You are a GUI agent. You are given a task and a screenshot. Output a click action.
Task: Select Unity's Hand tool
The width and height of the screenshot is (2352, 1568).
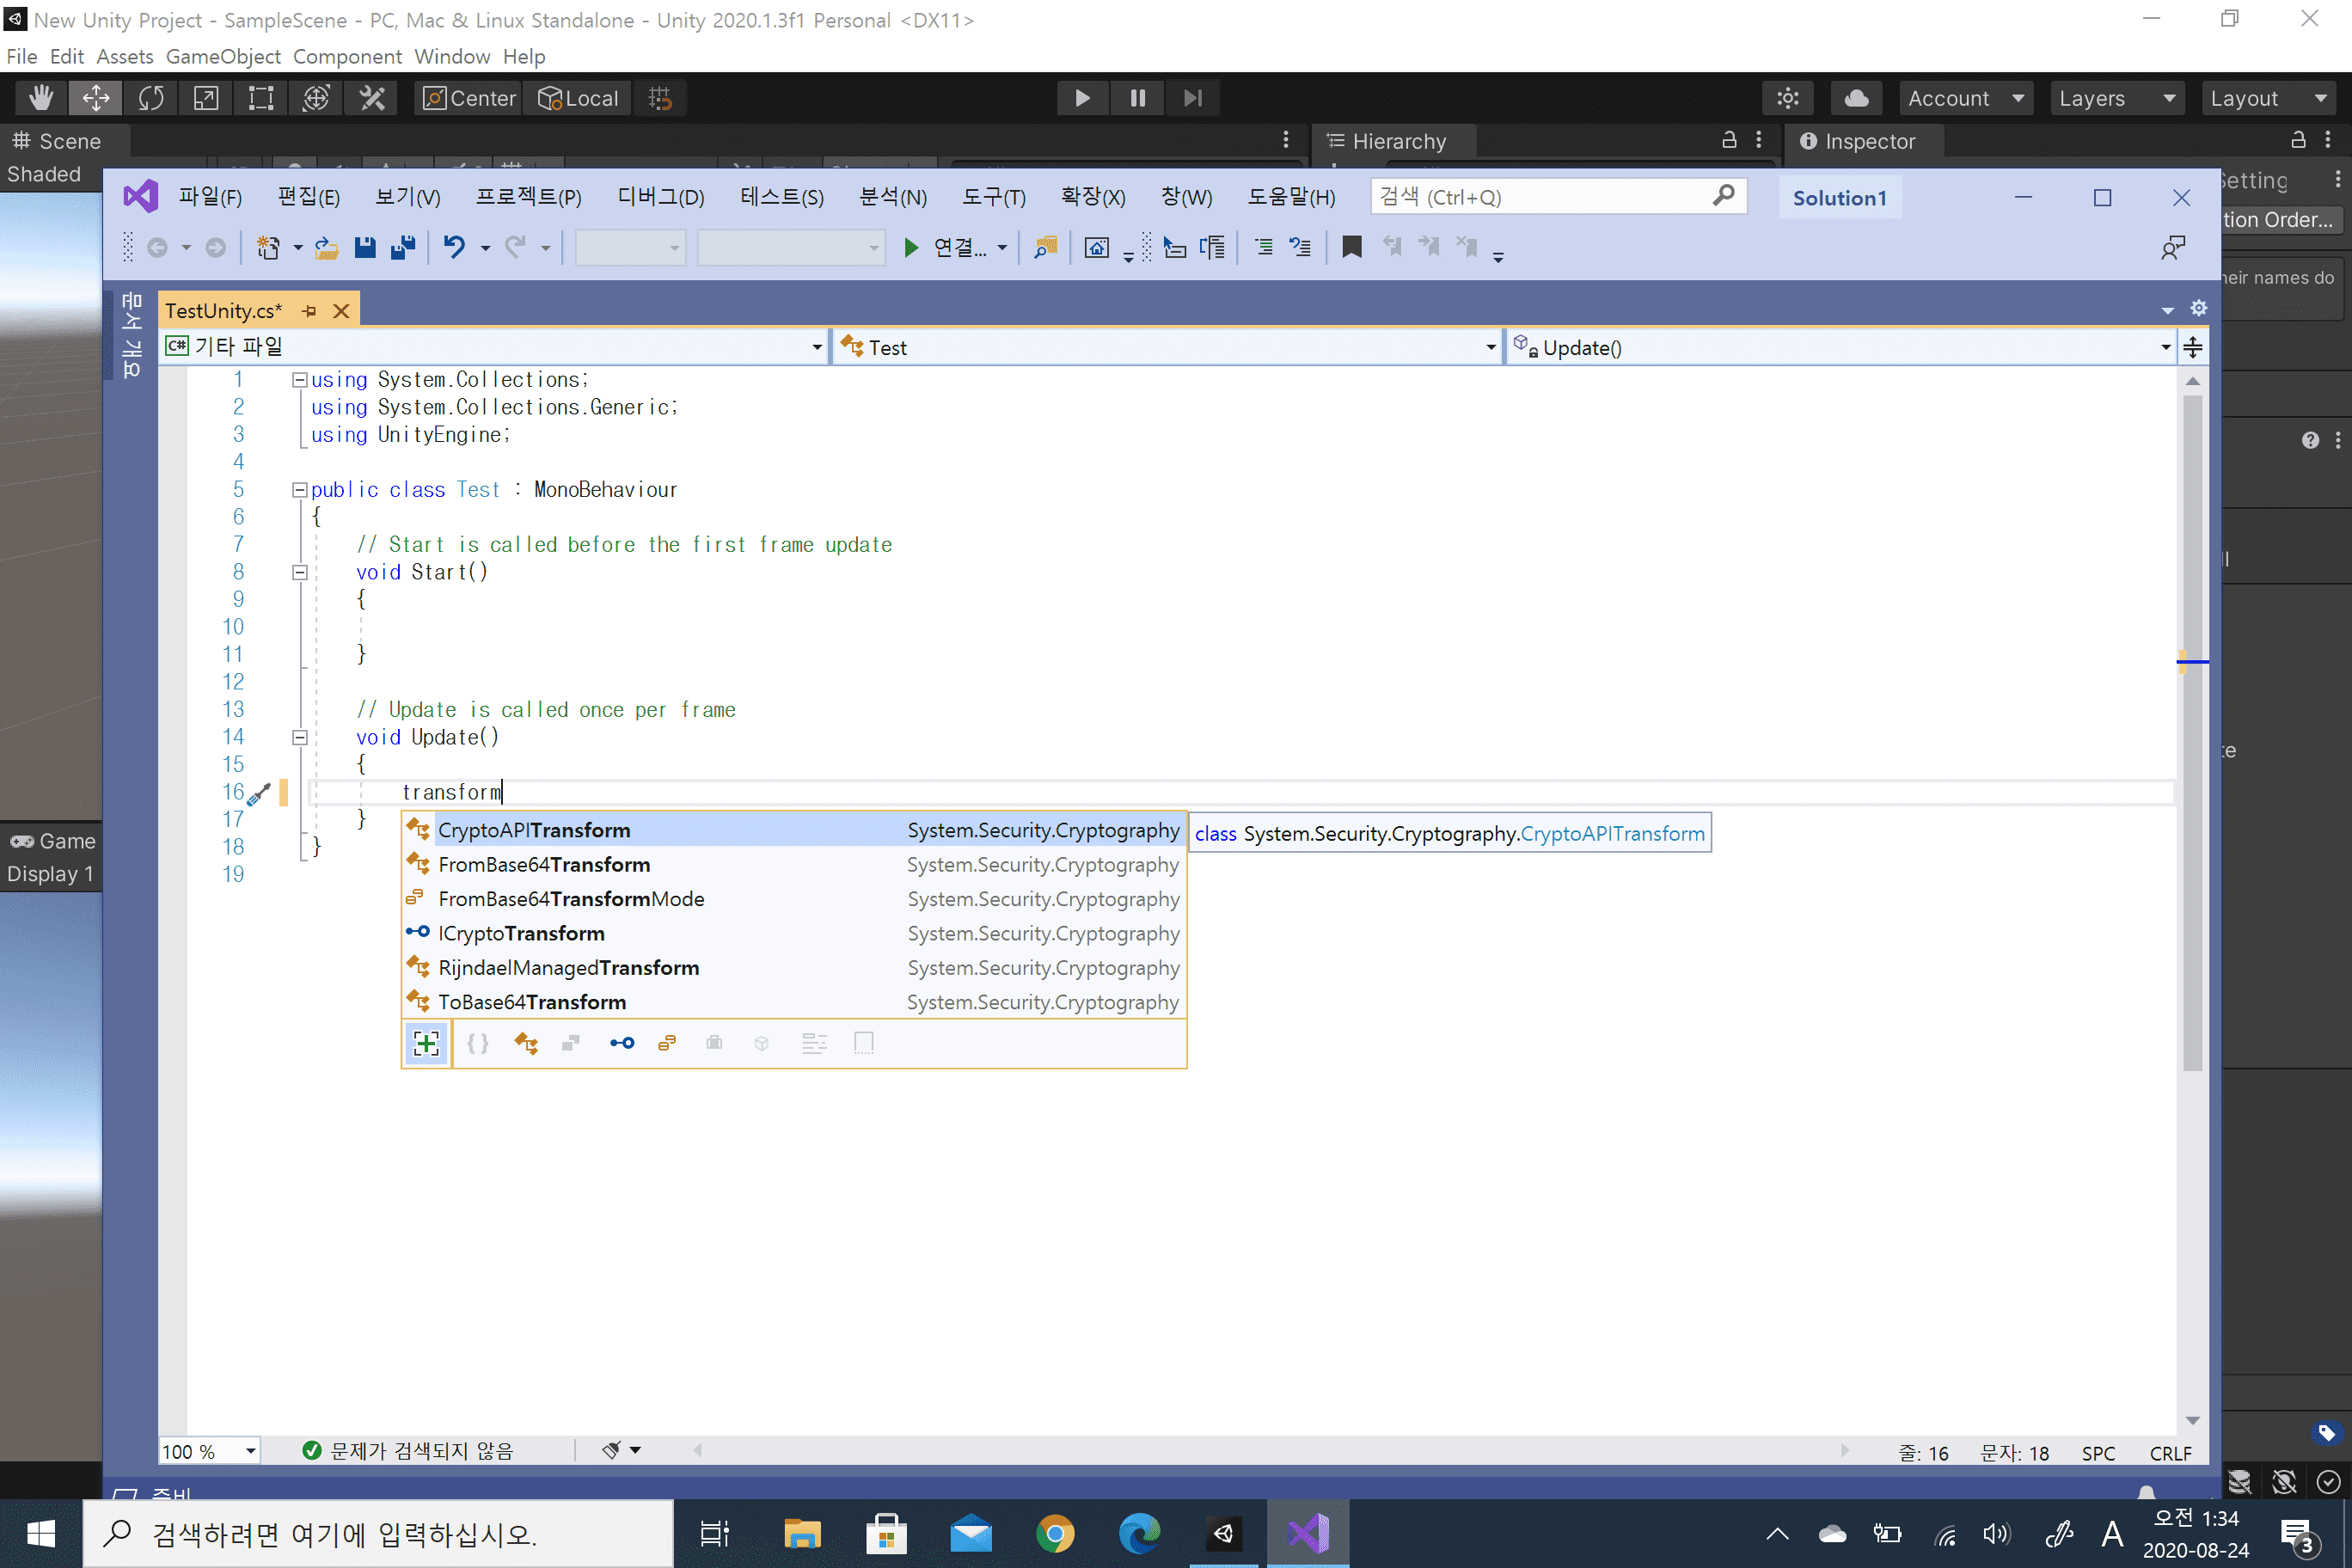(41, 98)
